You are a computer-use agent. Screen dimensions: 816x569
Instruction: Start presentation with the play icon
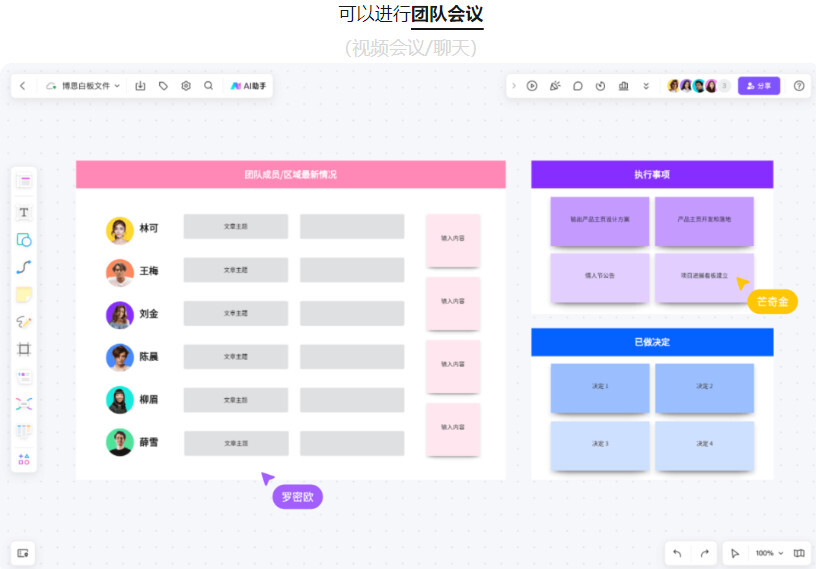[532, 86]
